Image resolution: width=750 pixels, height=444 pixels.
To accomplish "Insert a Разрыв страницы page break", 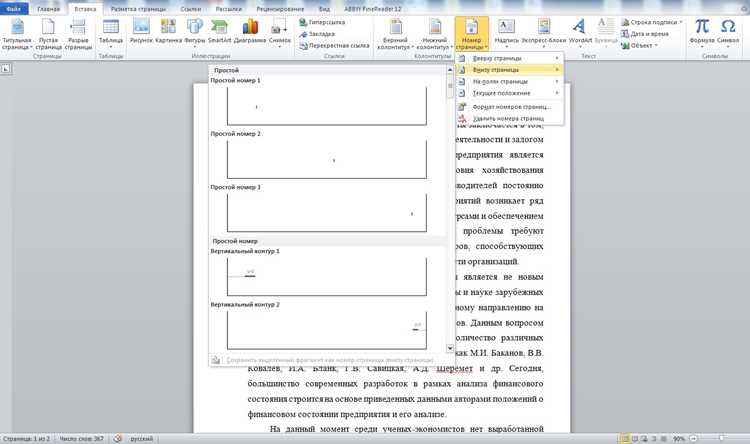I will pyautogui.click(x=78, y=34).
